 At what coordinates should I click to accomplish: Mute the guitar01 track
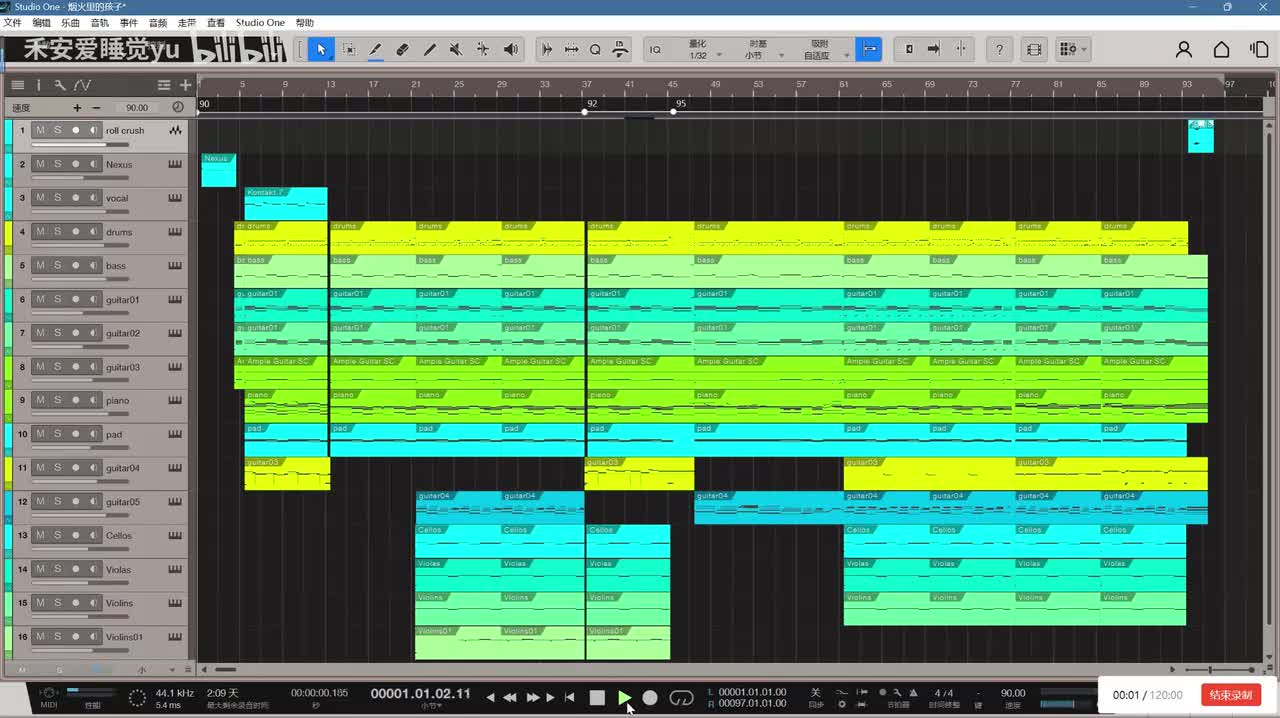[40, 299]
